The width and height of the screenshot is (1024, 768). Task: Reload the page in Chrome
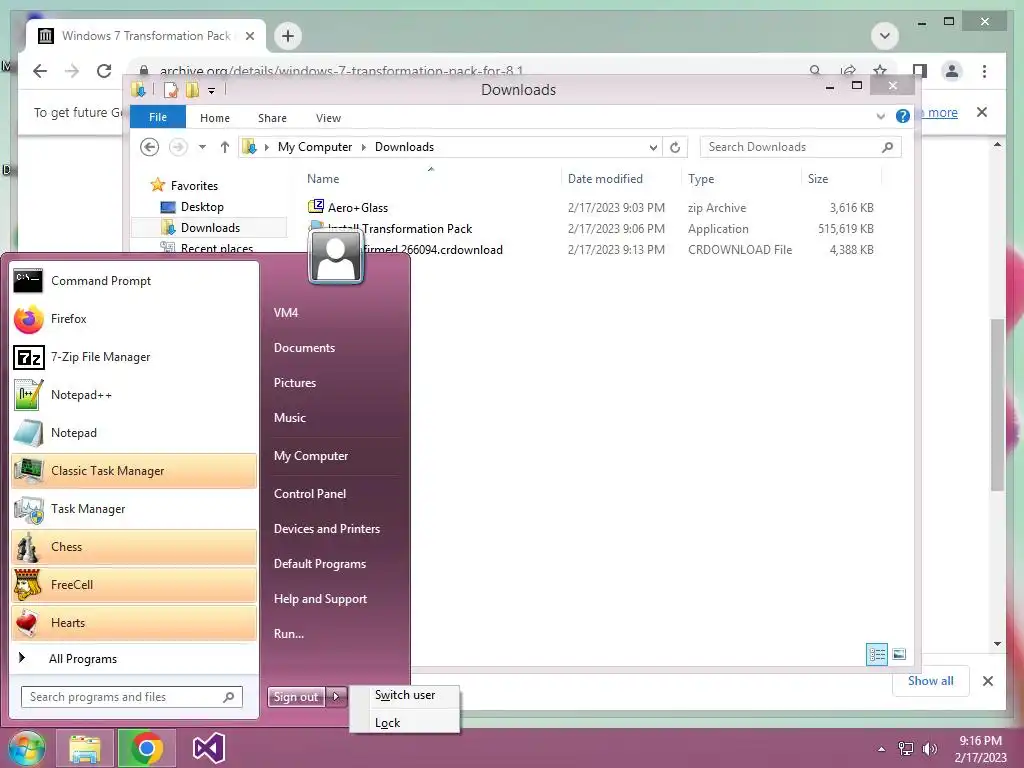(104, 71)
